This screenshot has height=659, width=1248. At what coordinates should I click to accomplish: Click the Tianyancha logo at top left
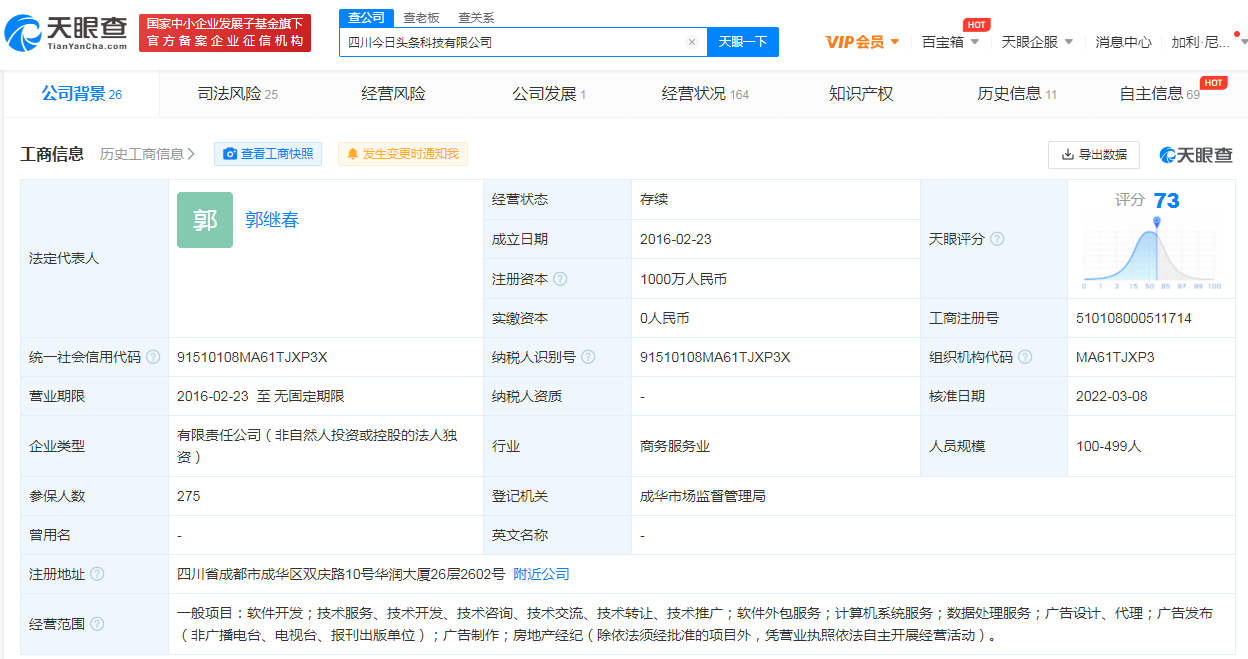pos(66,33)
